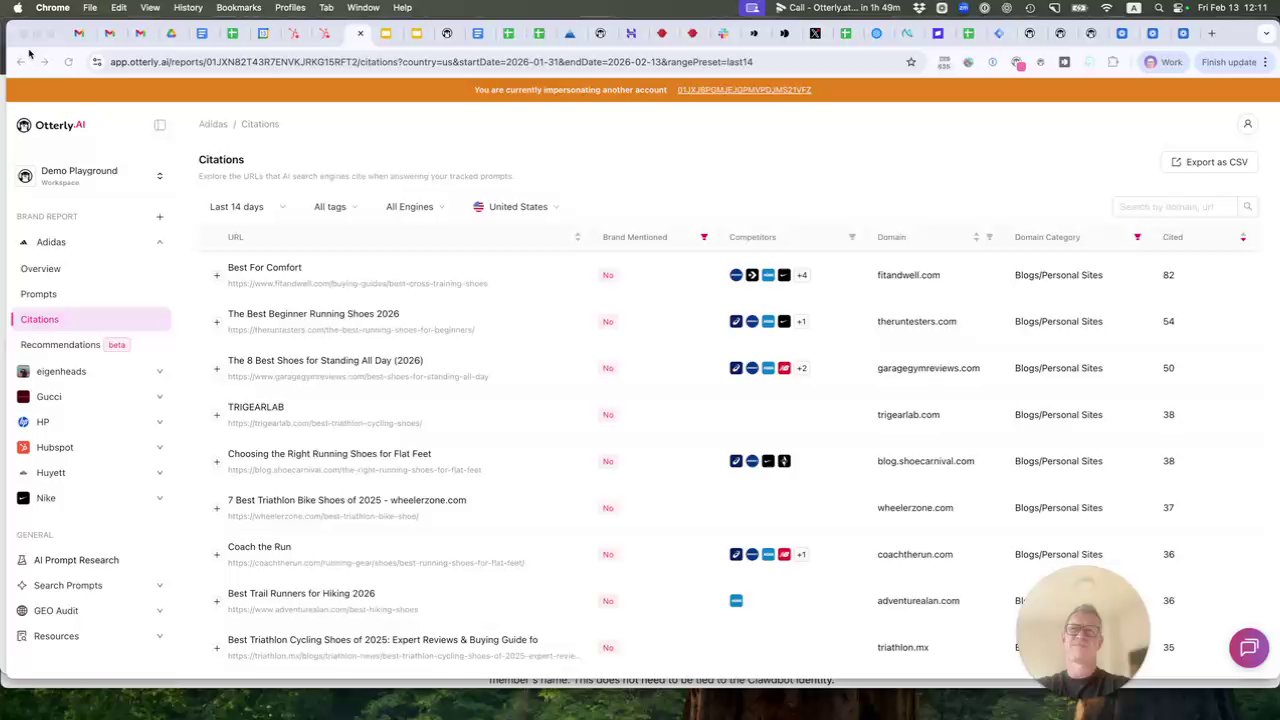
Task: Filter the Competitors column
Action: pos(852,237)
